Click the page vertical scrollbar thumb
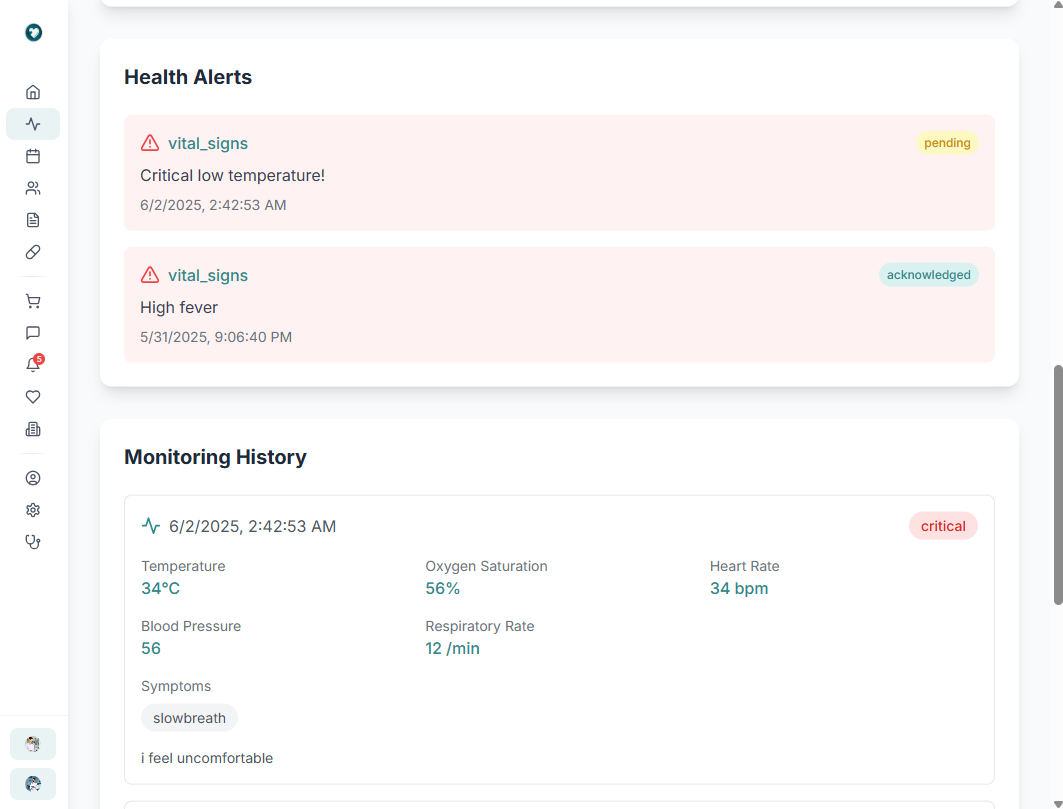This screenshot has width=1063, height=809. [1058, 485]
